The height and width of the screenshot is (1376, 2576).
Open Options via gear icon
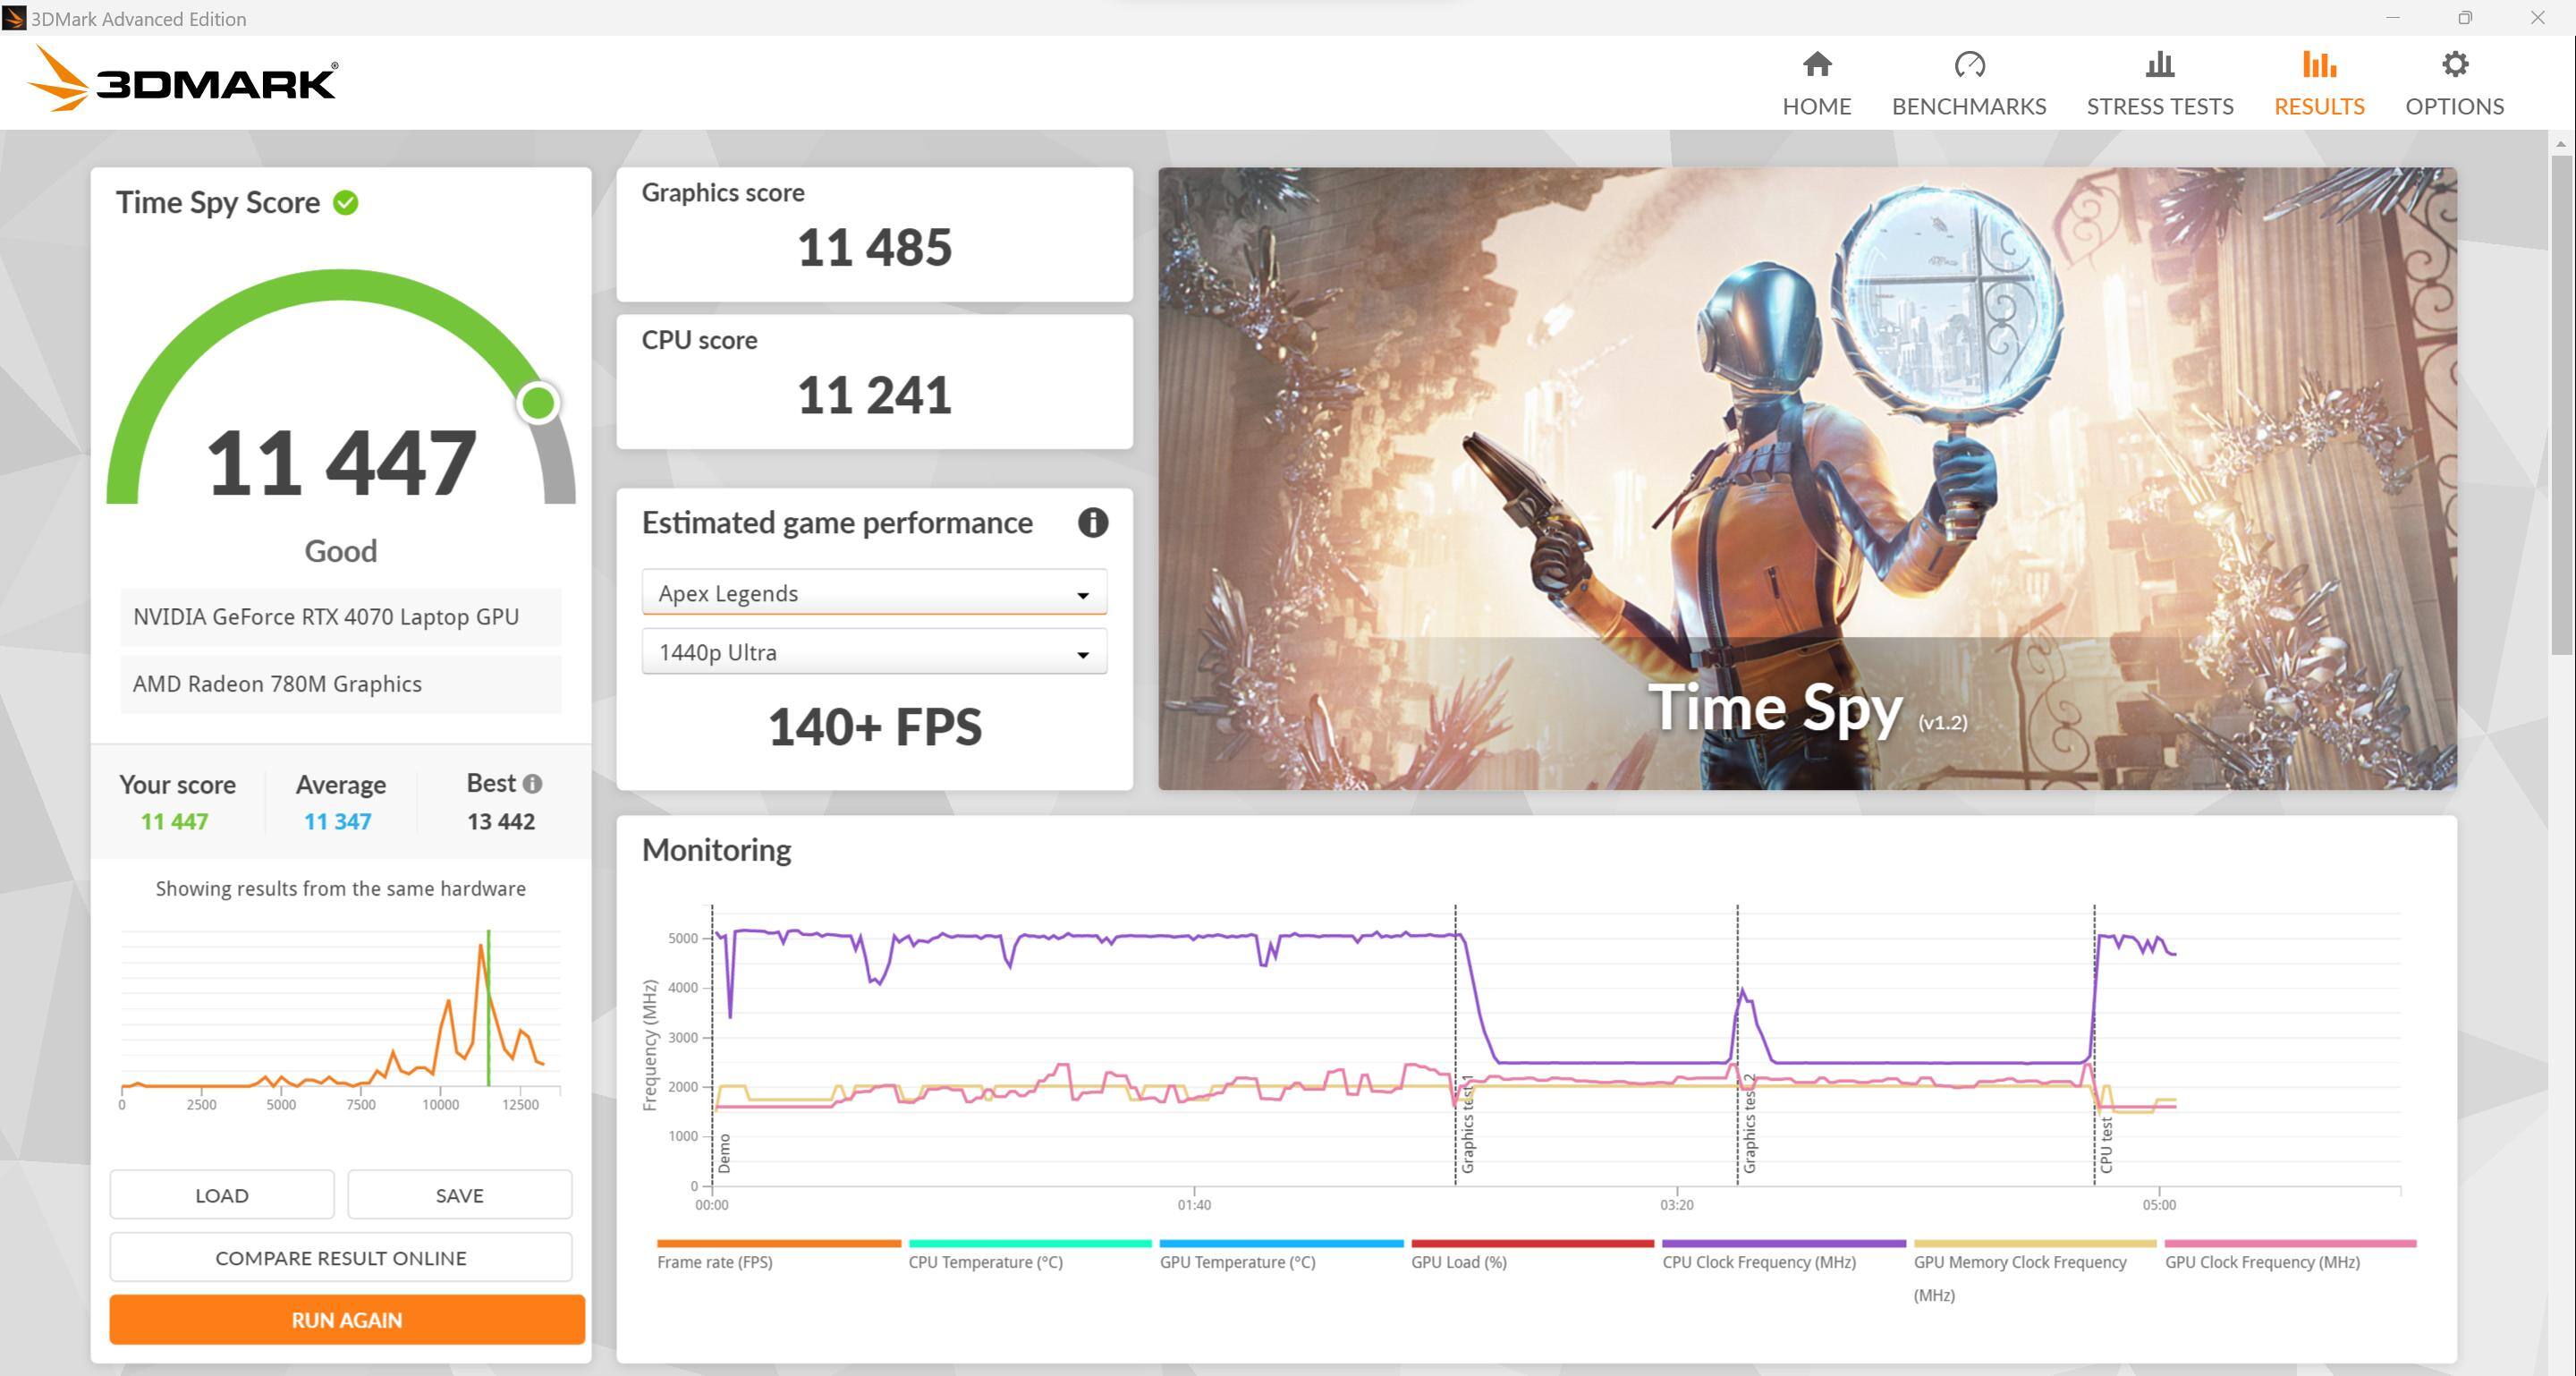point(2454,66)
